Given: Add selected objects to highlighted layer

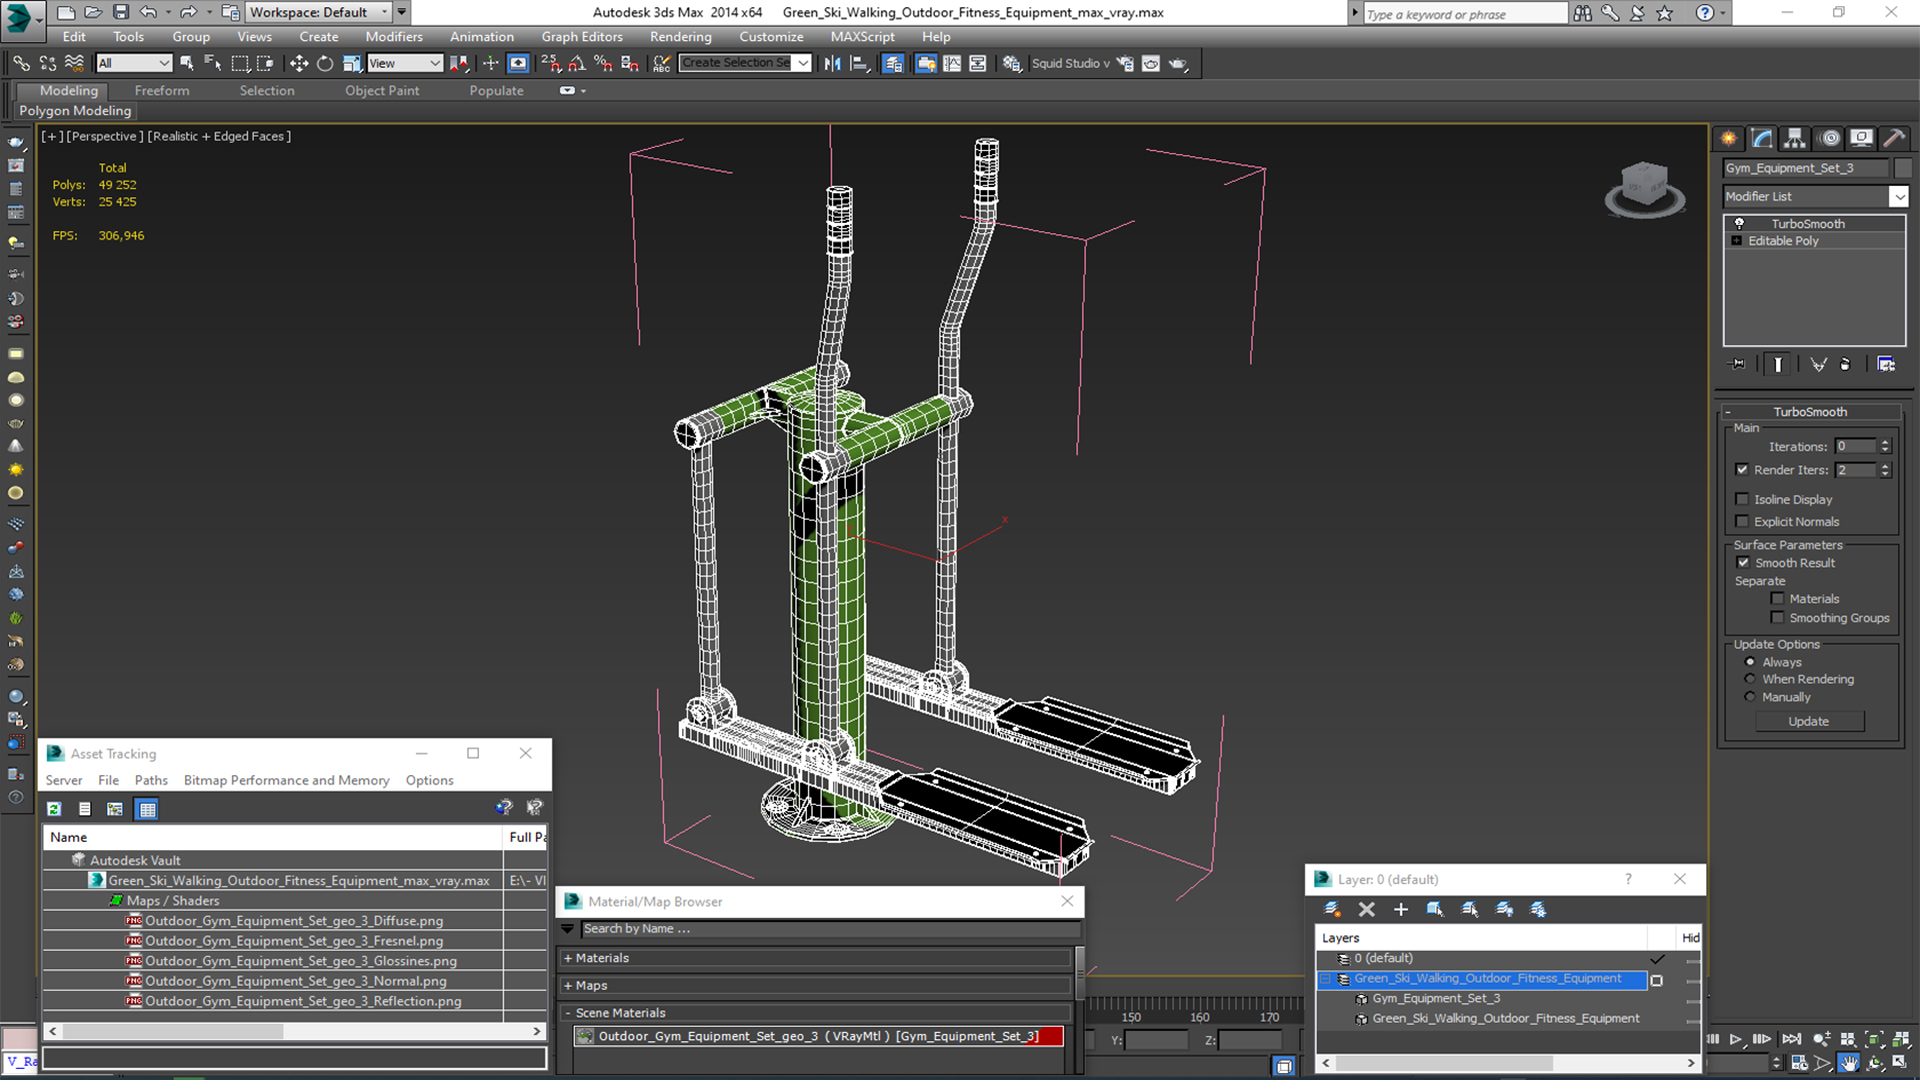Looking at the screenshot, I should coord(1401,909).
